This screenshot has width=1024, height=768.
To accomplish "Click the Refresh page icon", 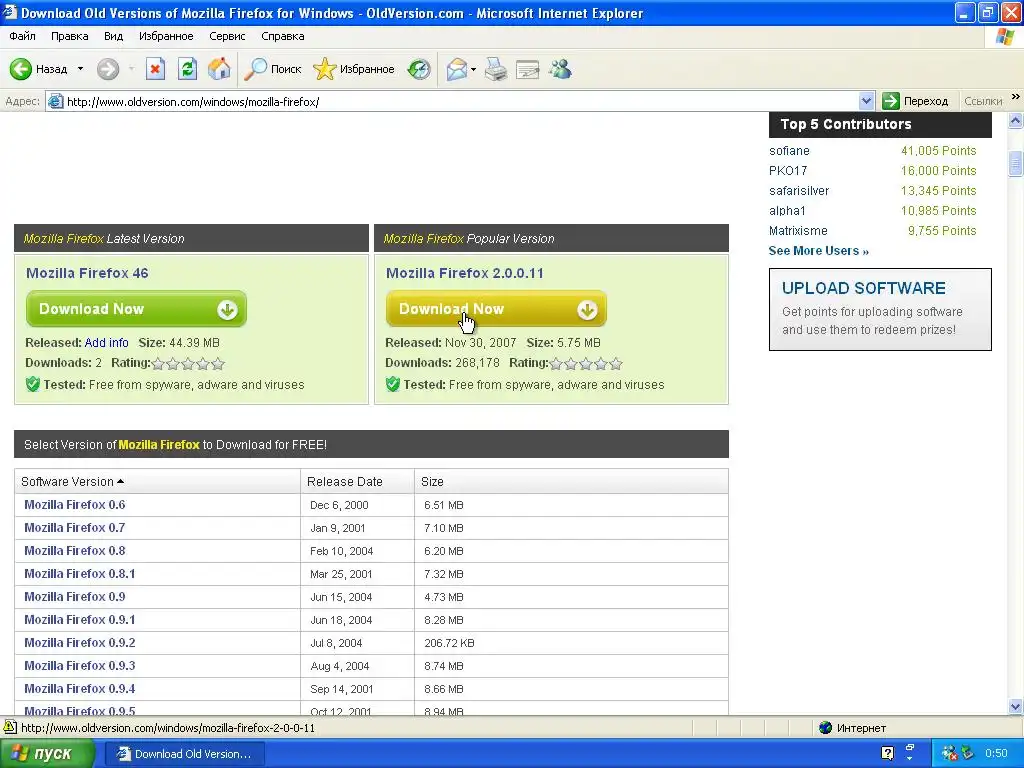I will pyautogui.click(x=187, y=69).
